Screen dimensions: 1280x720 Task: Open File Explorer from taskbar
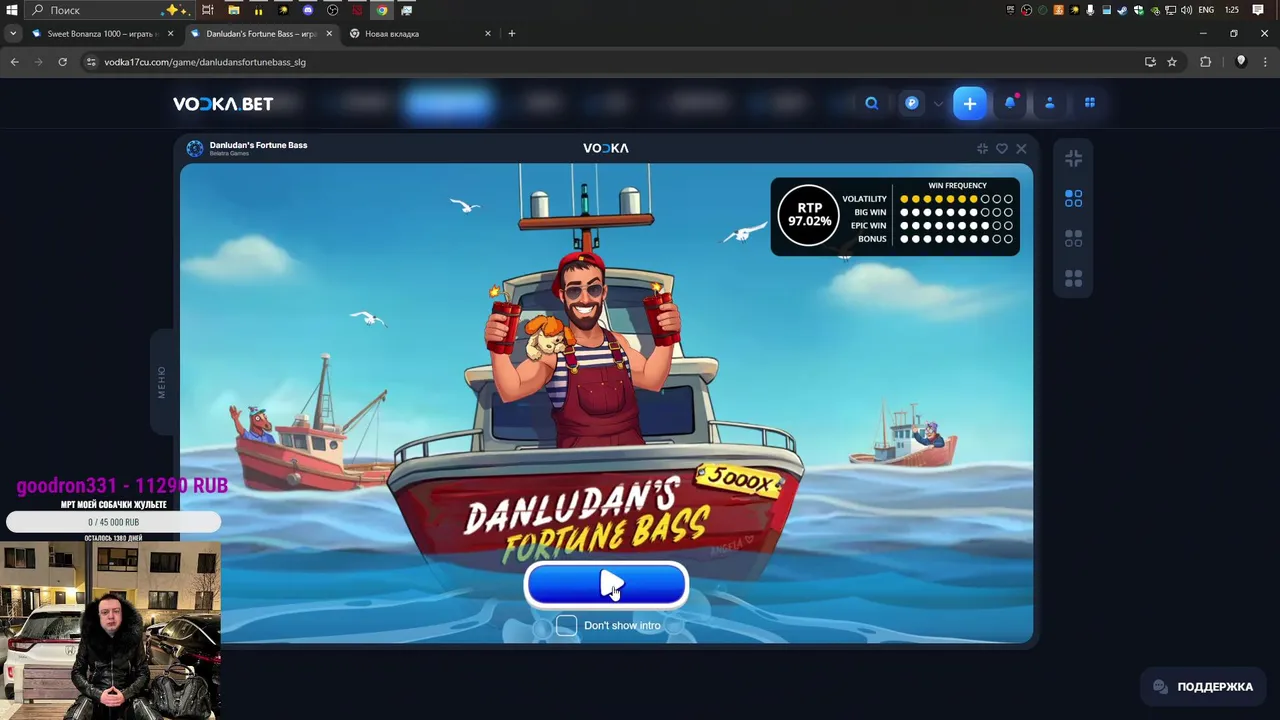click(233, 10)
